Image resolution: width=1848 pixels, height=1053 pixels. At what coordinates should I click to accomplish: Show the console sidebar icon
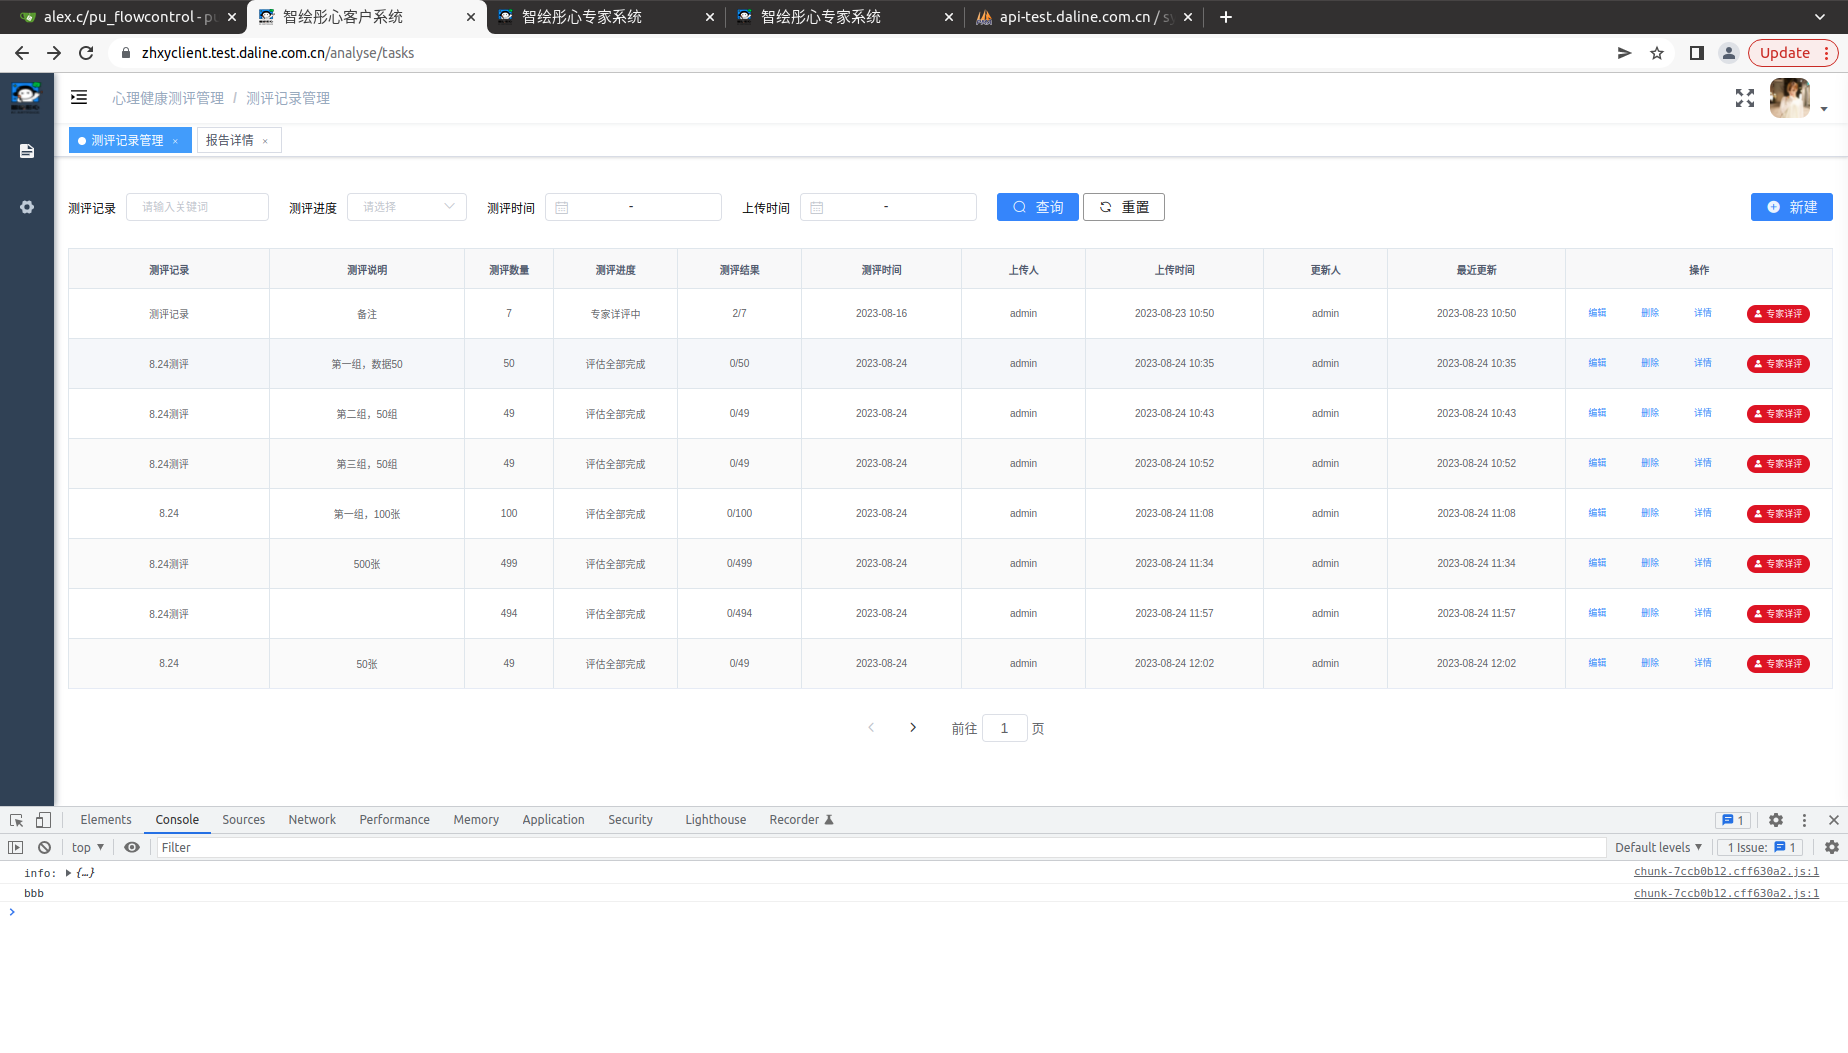point(15,847)
